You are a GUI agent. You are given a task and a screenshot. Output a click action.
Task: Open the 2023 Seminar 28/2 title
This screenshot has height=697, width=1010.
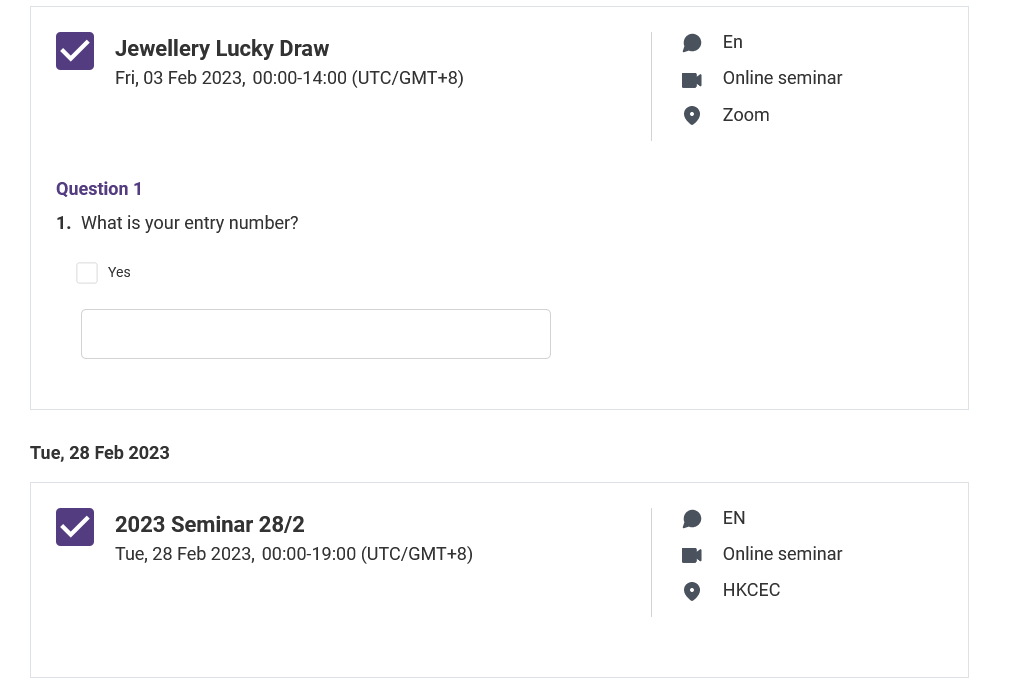click(209, 524)
